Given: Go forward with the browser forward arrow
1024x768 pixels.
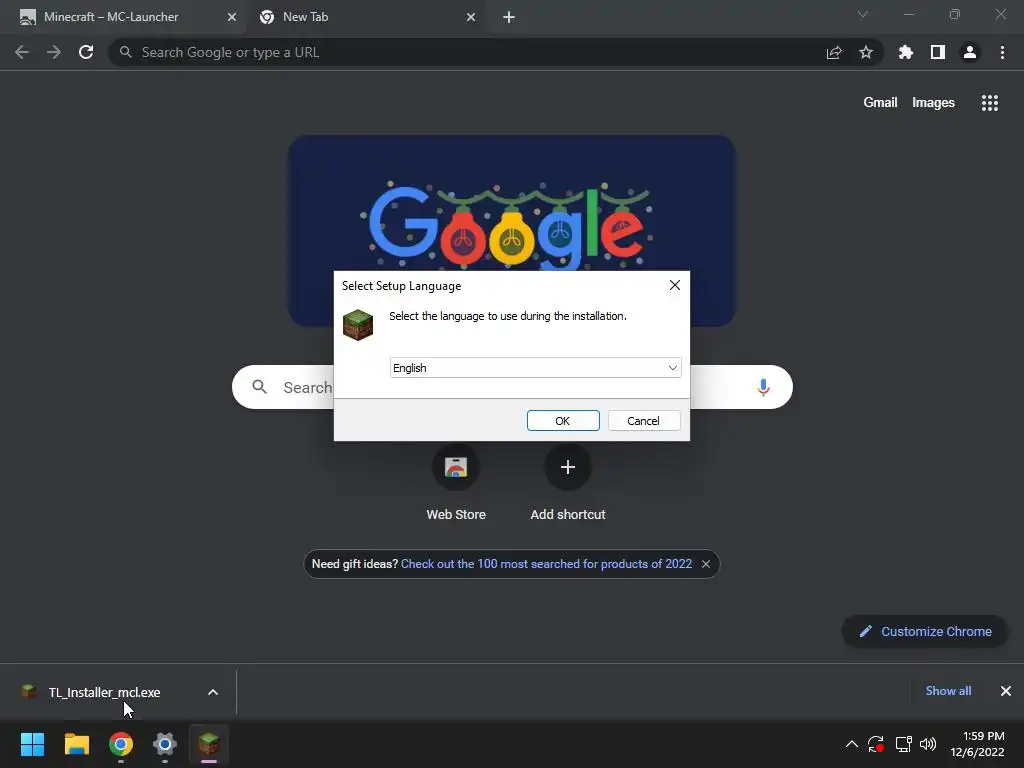Looking at the screenshot, I should point(54,52).
